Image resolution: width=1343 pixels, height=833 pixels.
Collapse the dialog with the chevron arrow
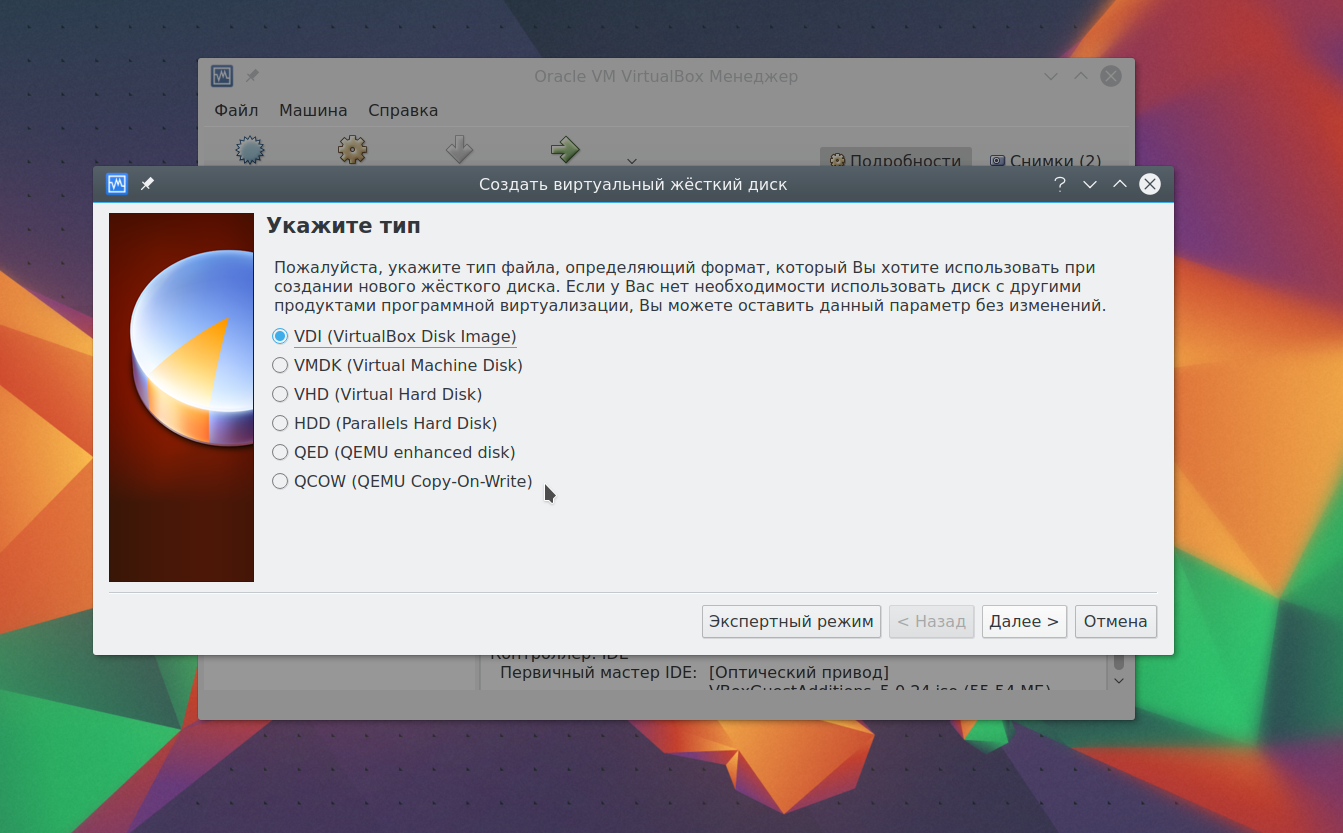click(1089, 184)
